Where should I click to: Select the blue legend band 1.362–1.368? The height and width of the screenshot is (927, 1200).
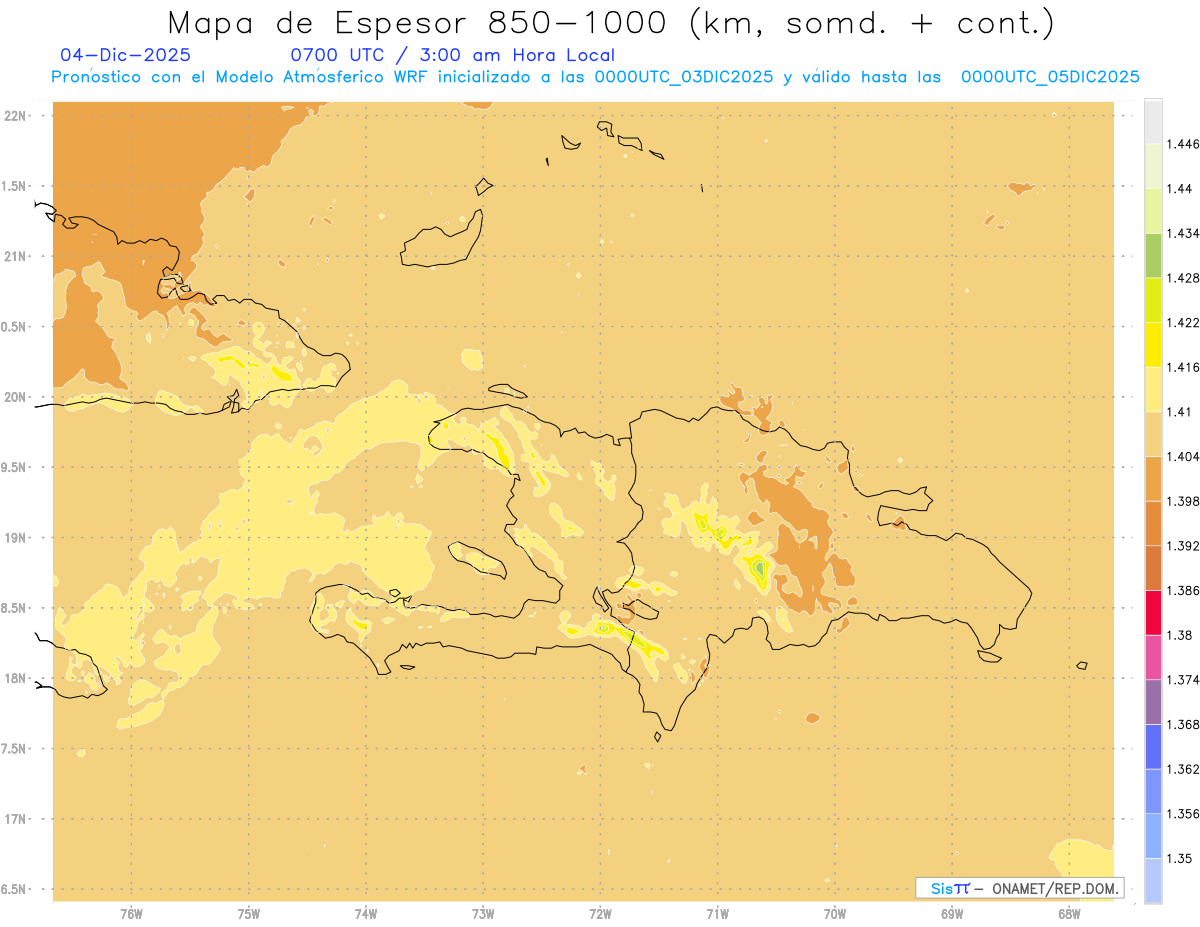[1153, 747]
